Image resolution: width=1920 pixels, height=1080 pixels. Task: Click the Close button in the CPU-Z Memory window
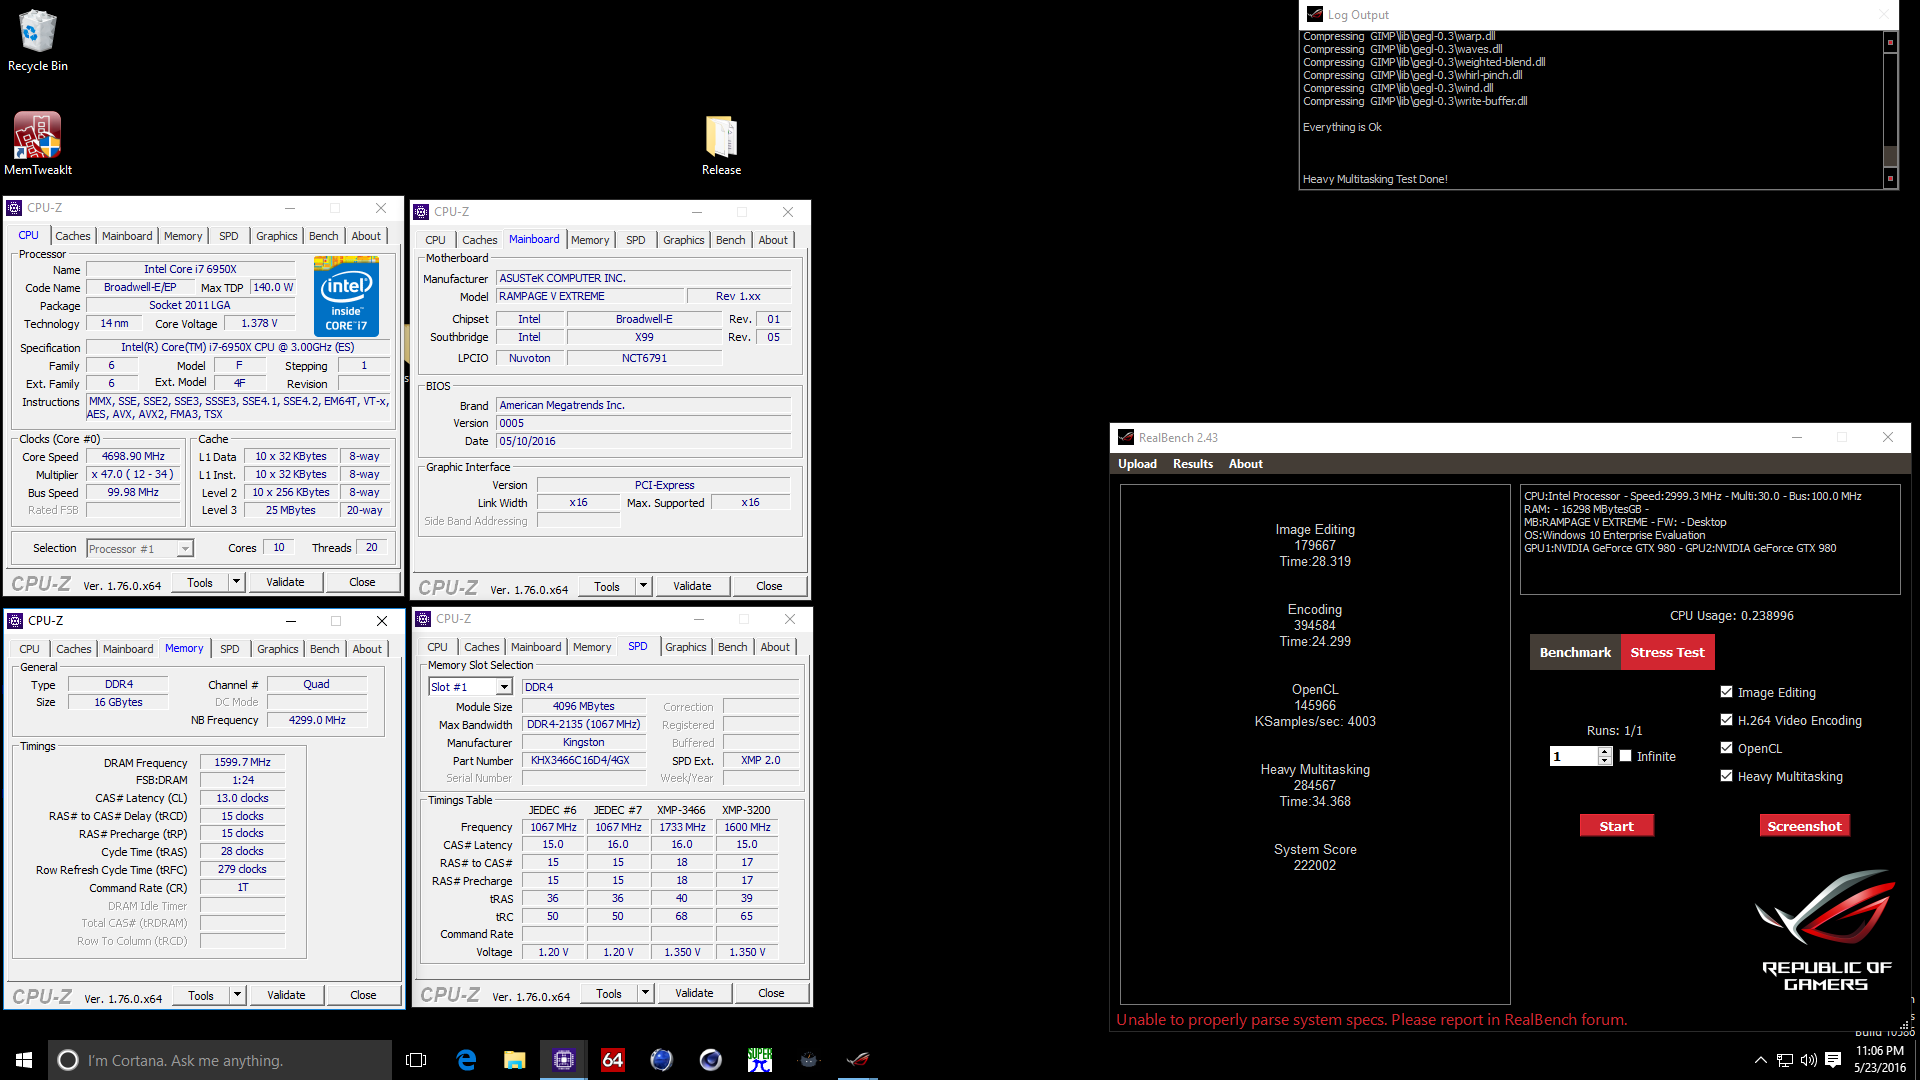[x=363, y=995]
